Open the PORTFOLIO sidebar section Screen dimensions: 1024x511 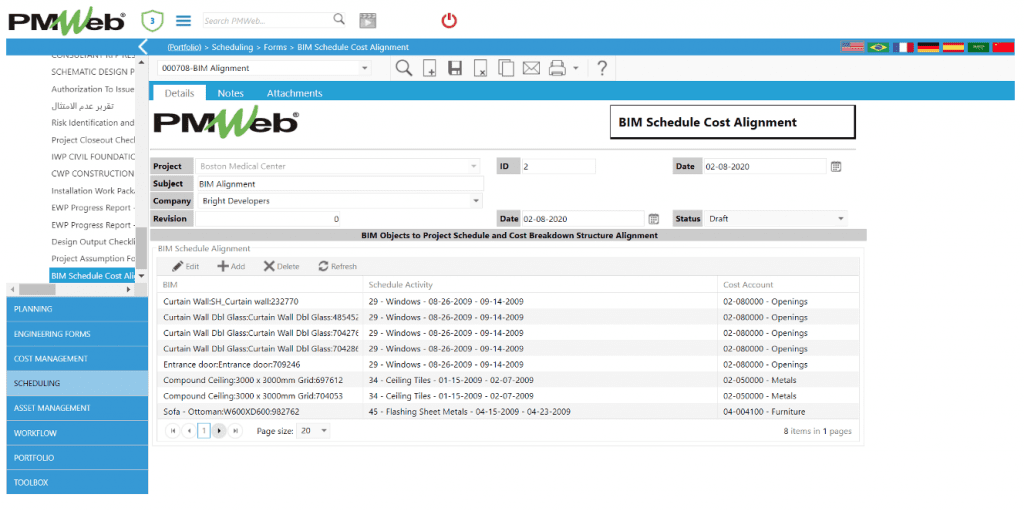coord(78,457)
